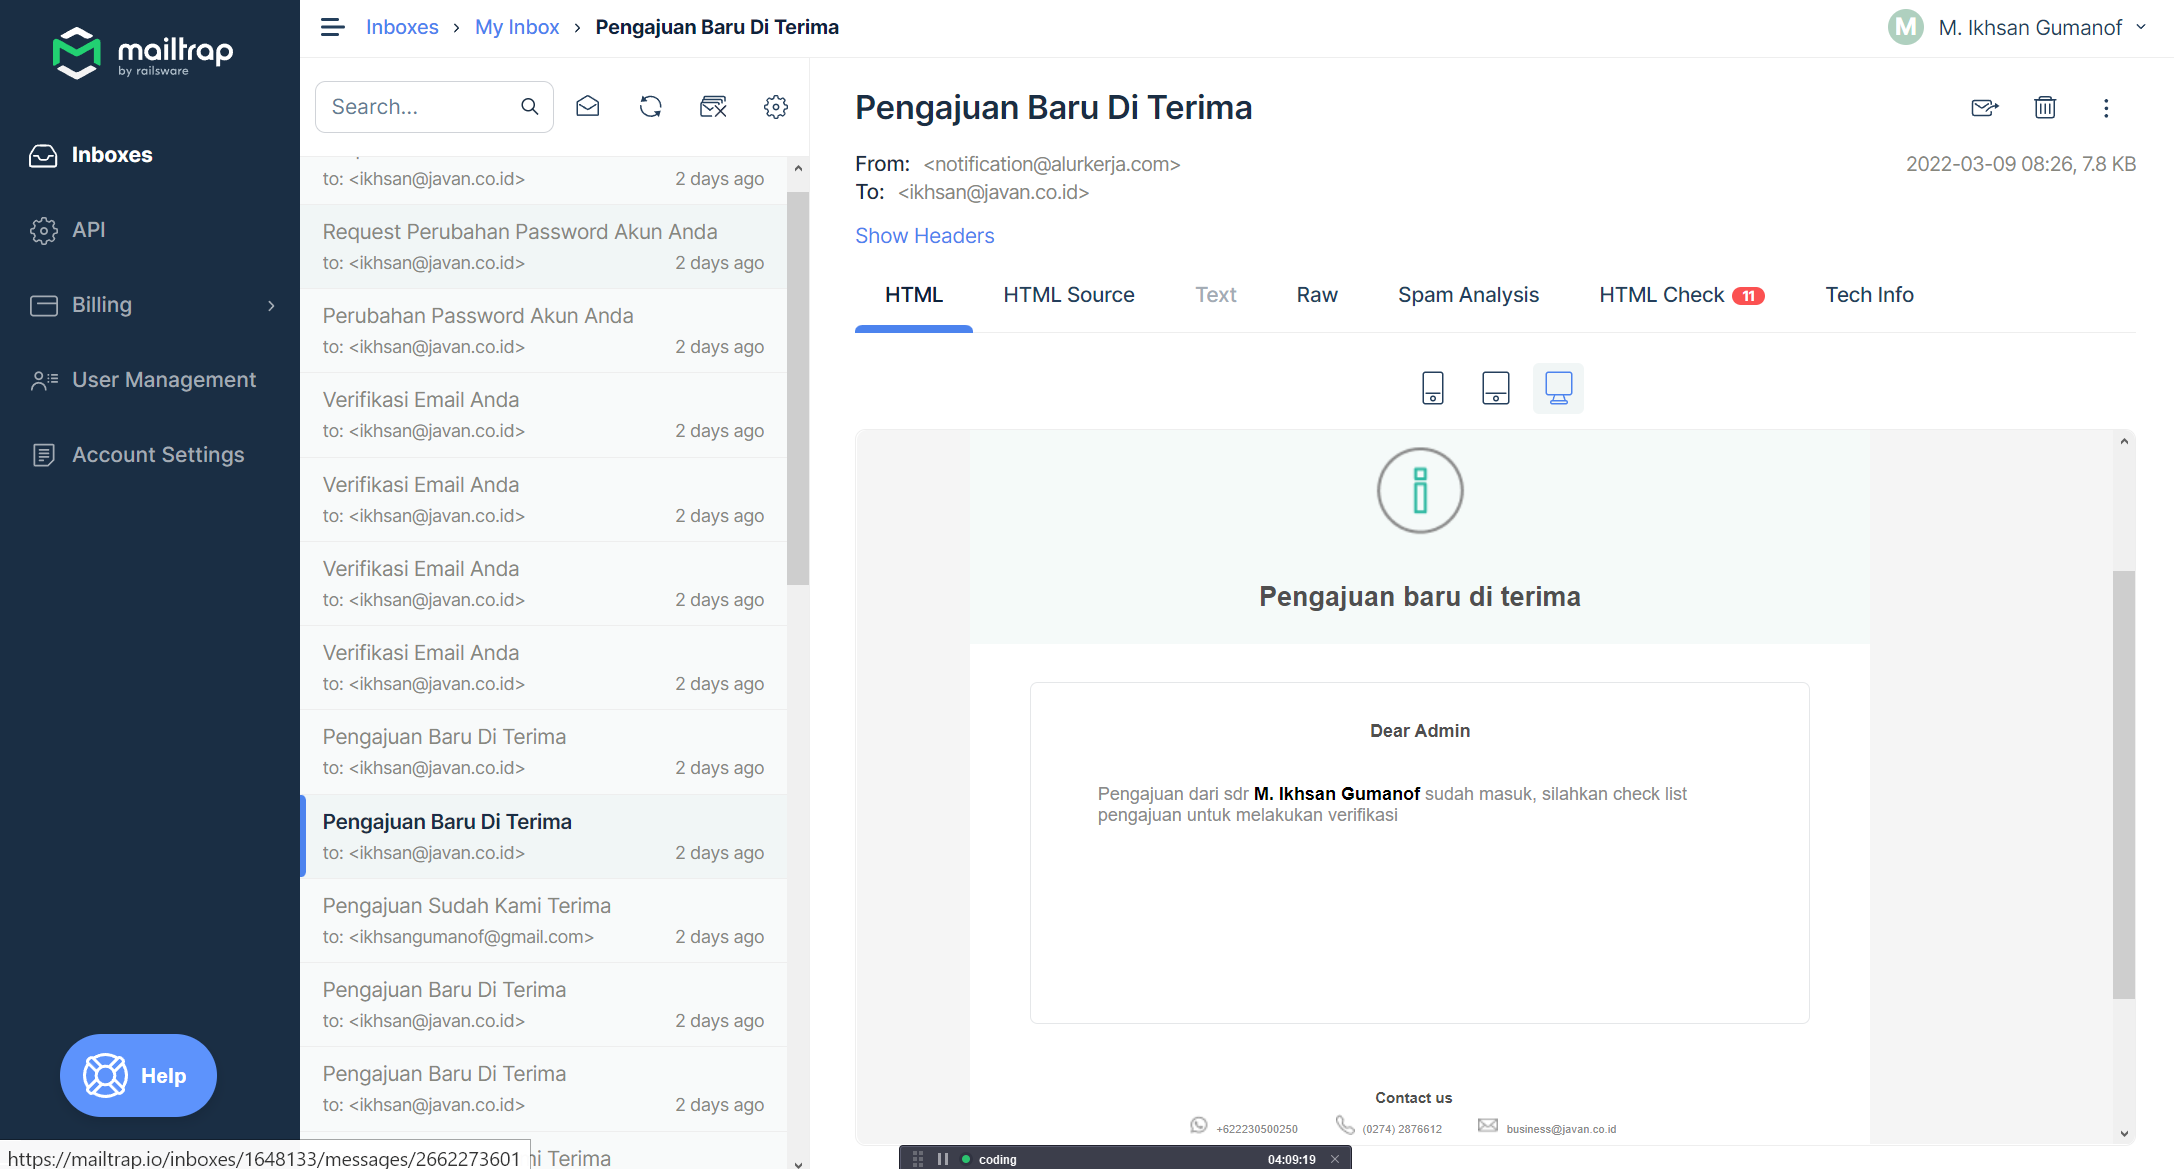Click the Show Headers link
This screenshot has width=2174, height=1169.
coord(924,236)
